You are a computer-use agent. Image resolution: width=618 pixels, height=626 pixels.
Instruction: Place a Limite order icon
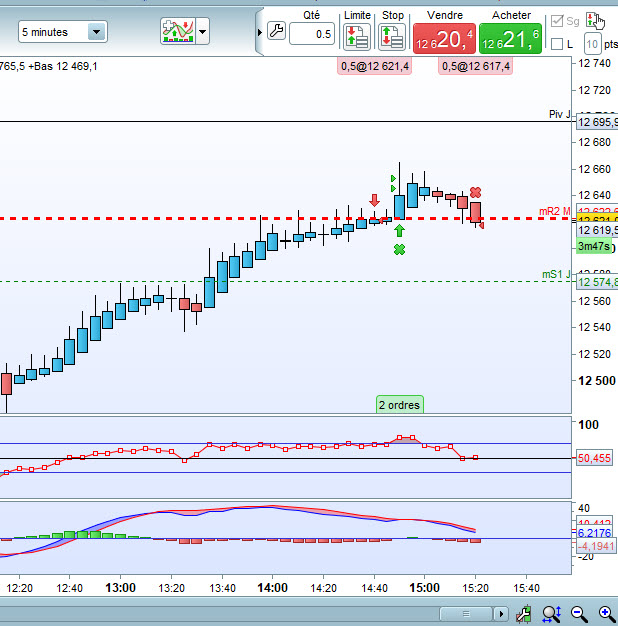coord(357,37)
